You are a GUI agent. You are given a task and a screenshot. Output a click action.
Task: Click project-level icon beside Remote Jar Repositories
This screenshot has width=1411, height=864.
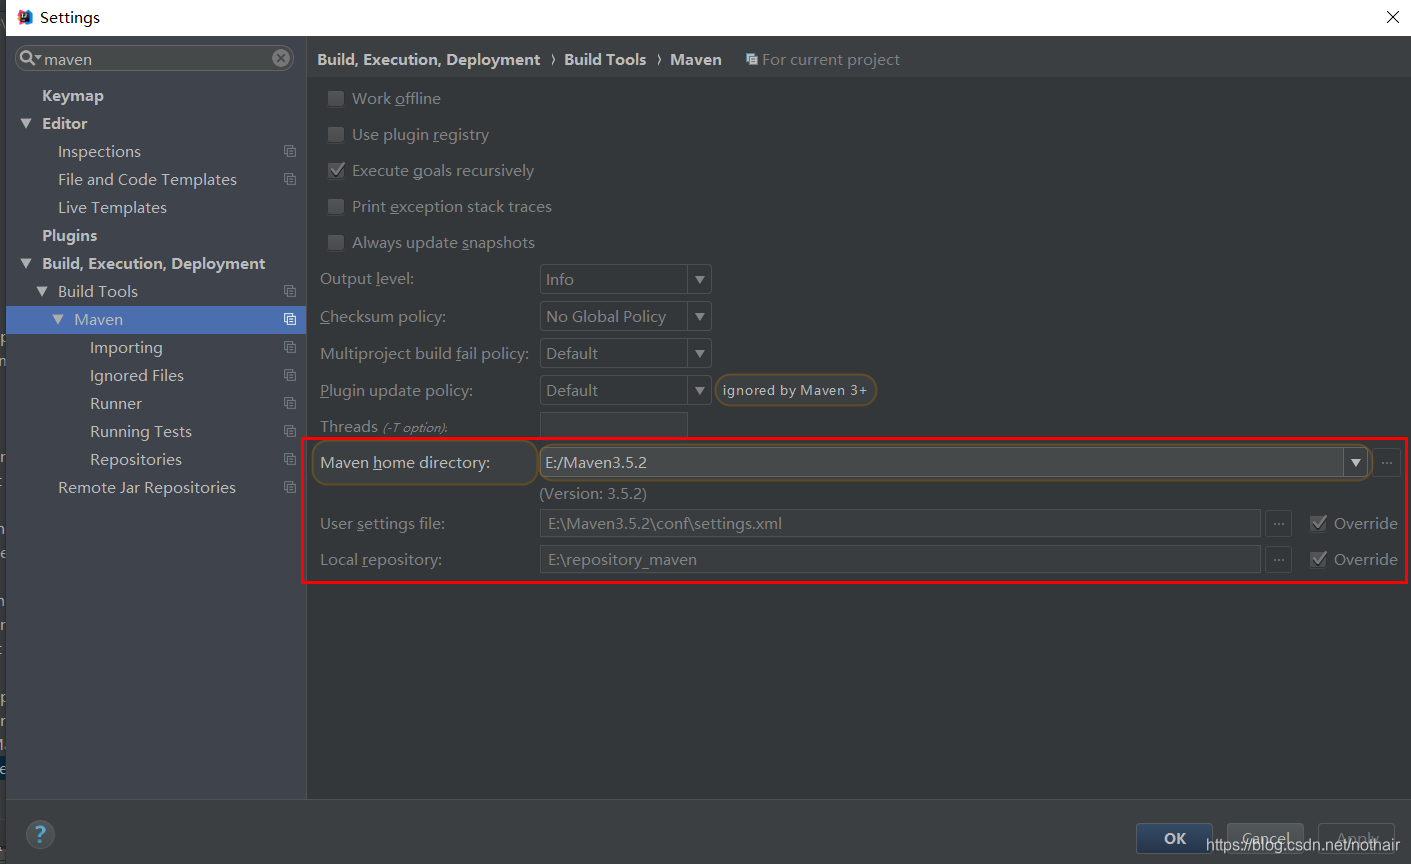(290, 487)
